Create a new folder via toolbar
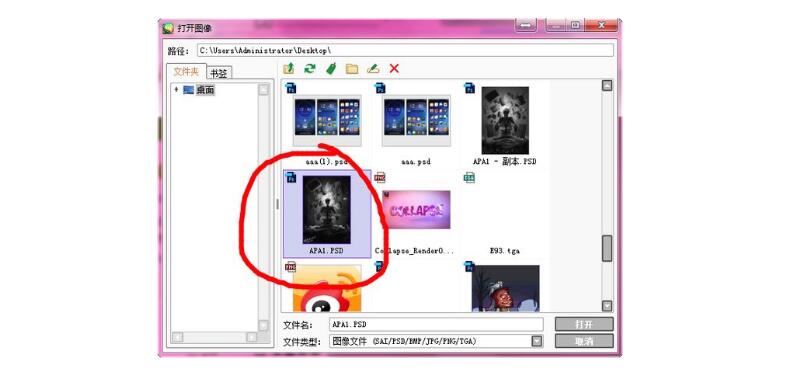This screenshot has width=795, height=379. [x=352, y=68]
